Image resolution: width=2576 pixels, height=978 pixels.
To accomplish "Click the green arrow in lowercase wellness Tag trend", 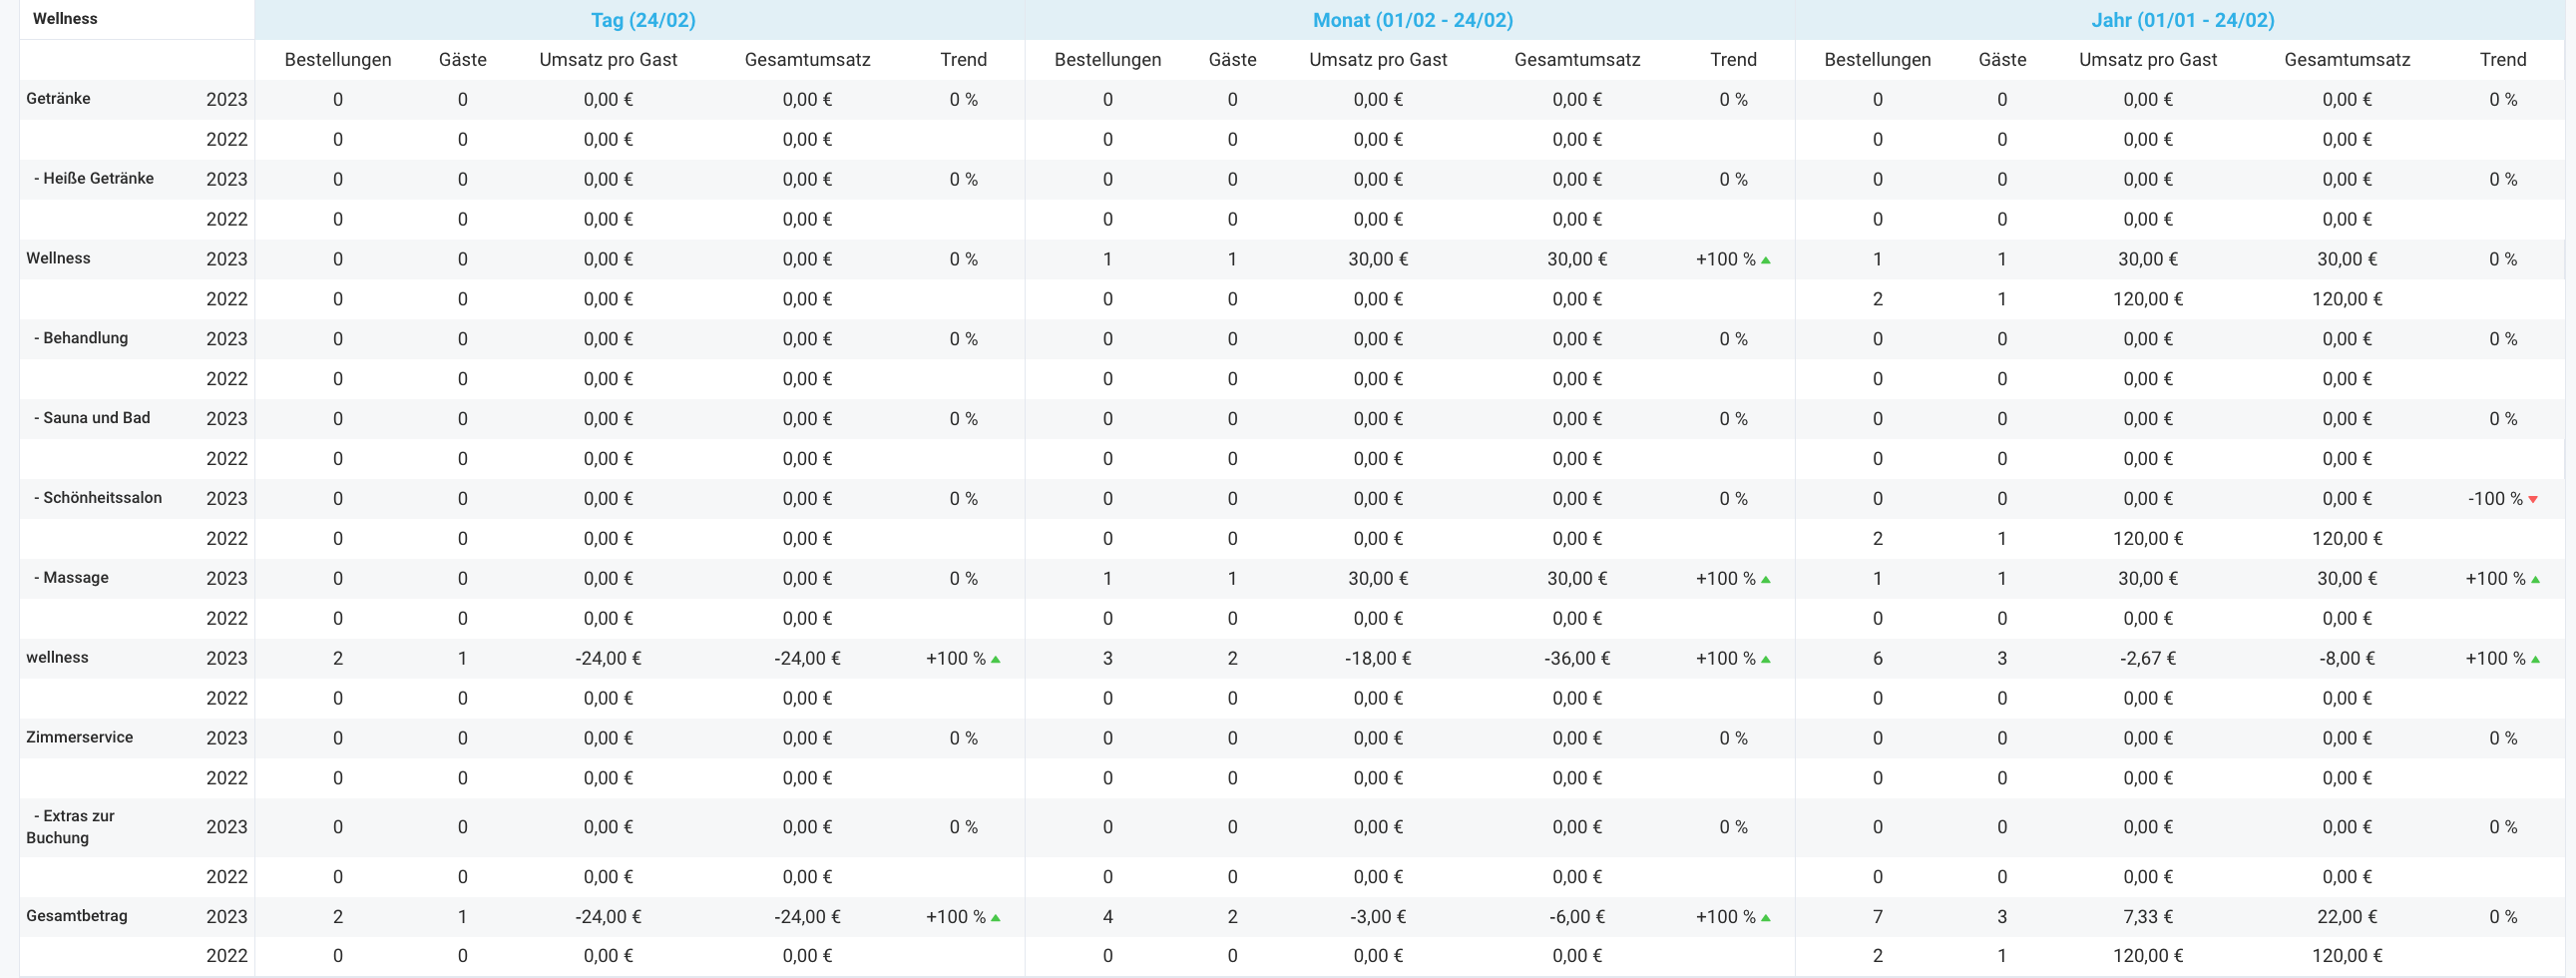I will [996, 659].
